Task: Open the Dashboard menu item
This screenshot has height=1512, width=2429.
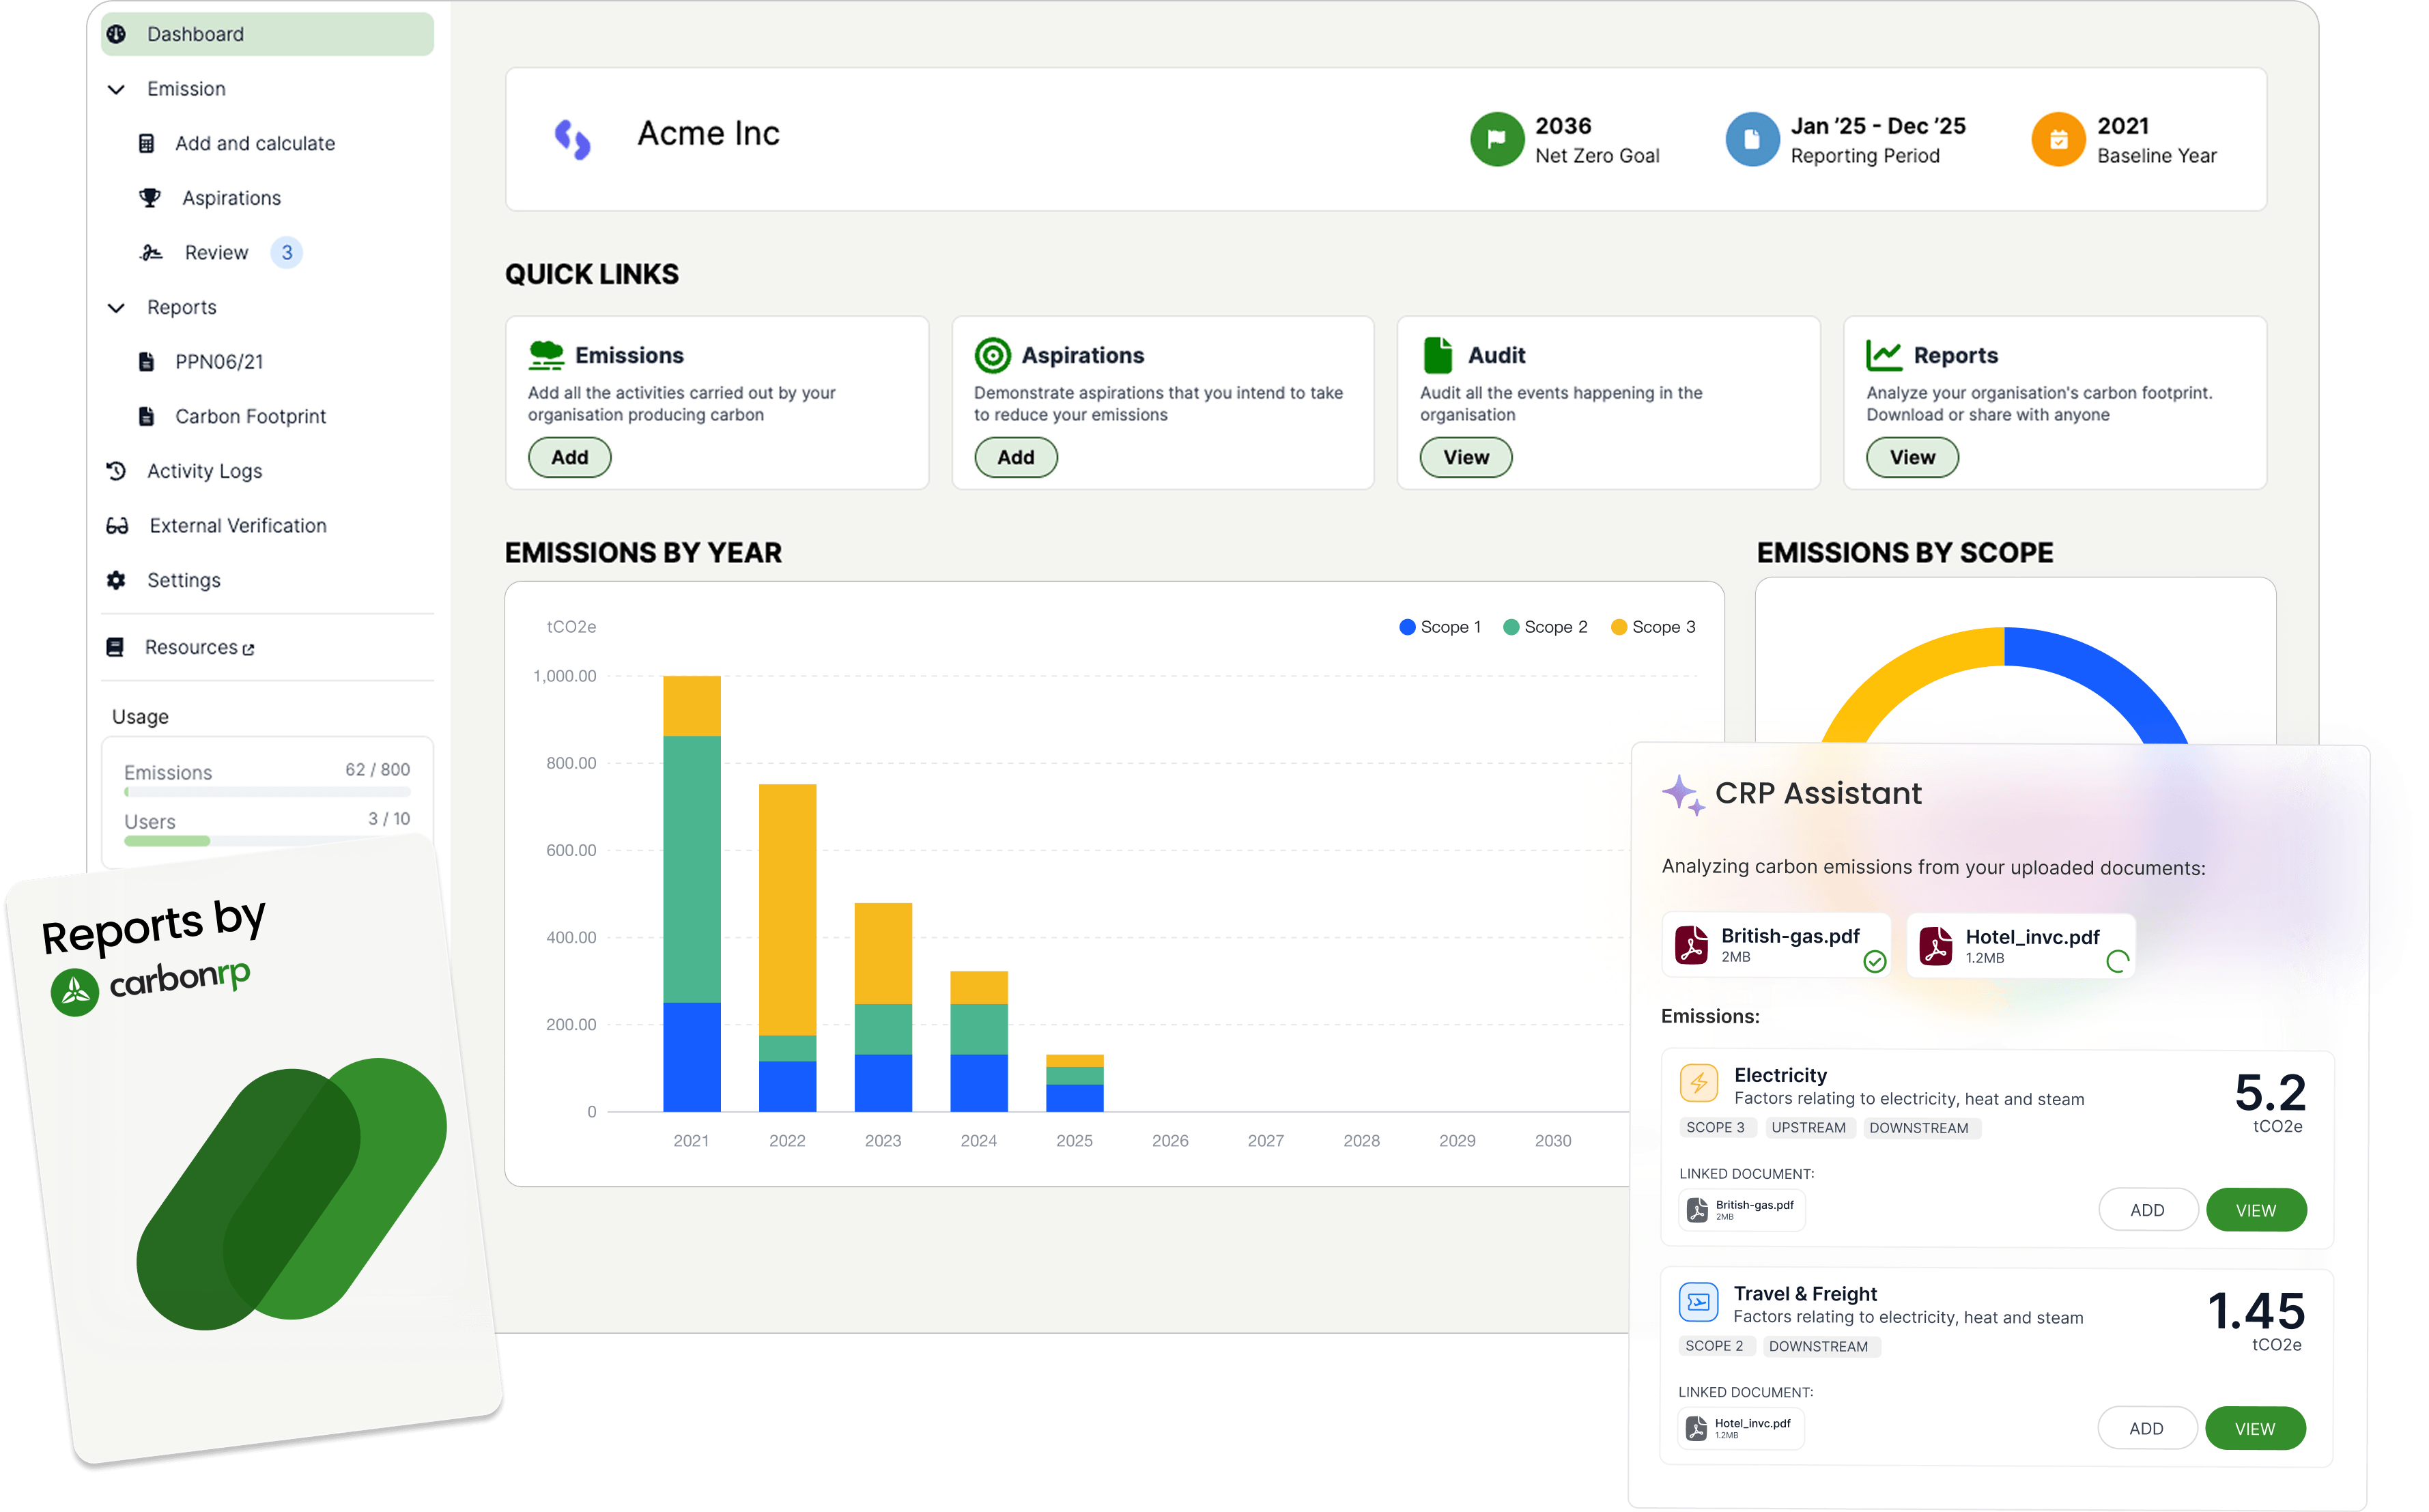Action: [267, 34]
